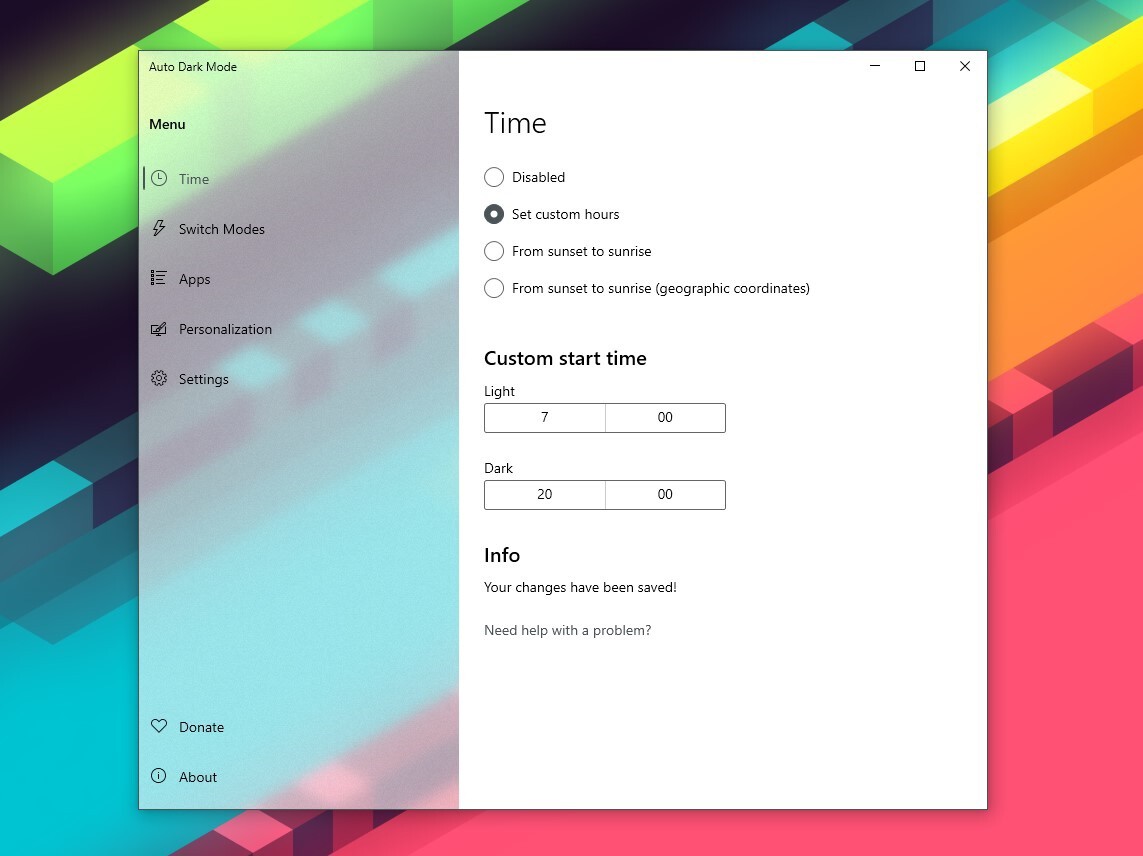Click the info icon next to About
Viewport: 1143px width, 856px height.
click(x=159, y=776)
